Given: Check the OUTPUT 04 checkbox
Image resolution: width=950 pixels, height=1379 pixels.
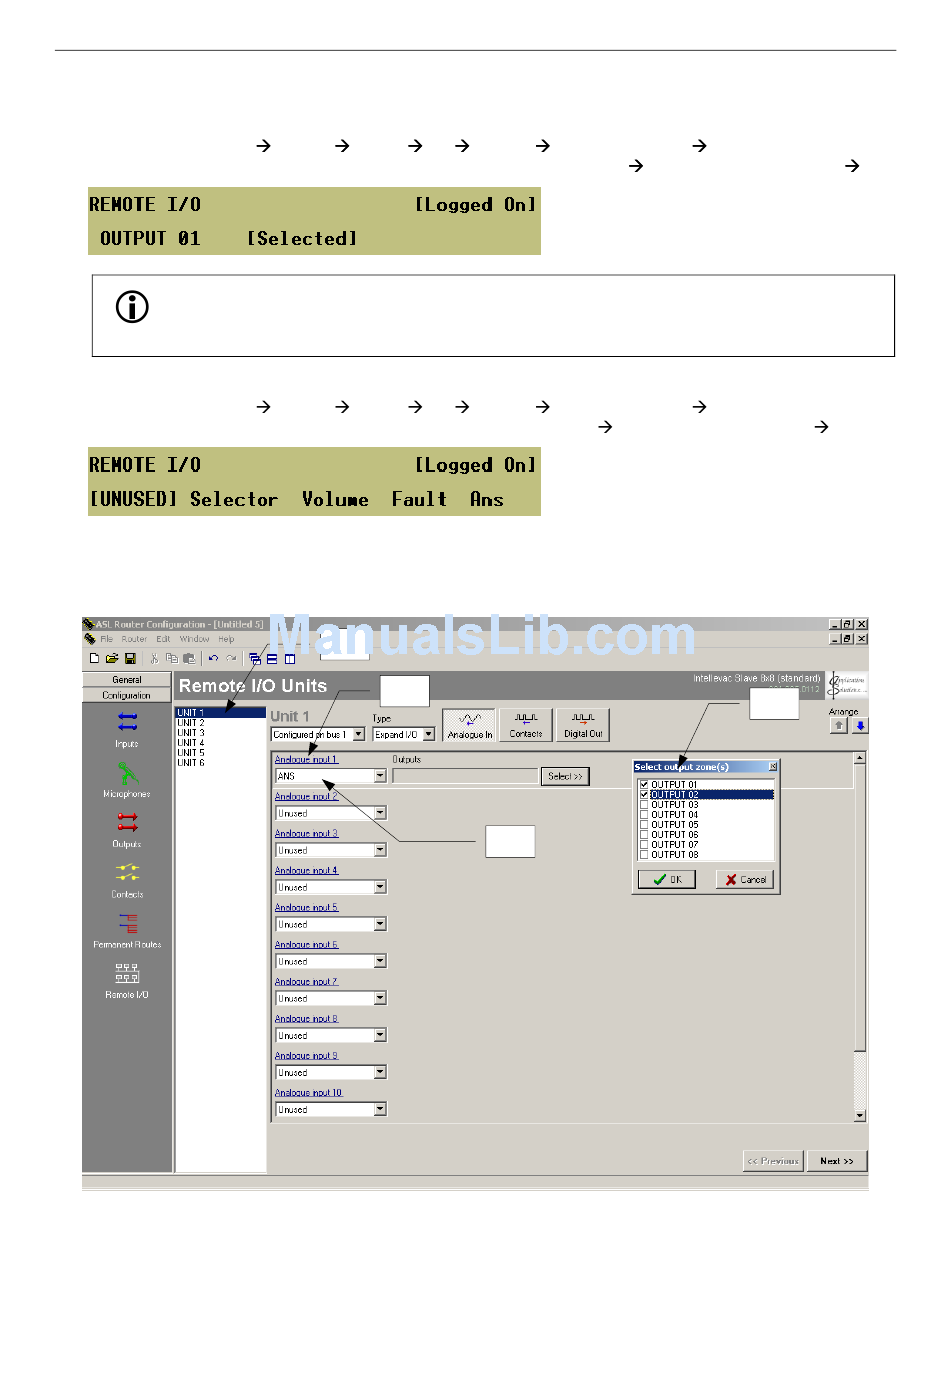Looking at the screenshot, I should pos(644,815).
